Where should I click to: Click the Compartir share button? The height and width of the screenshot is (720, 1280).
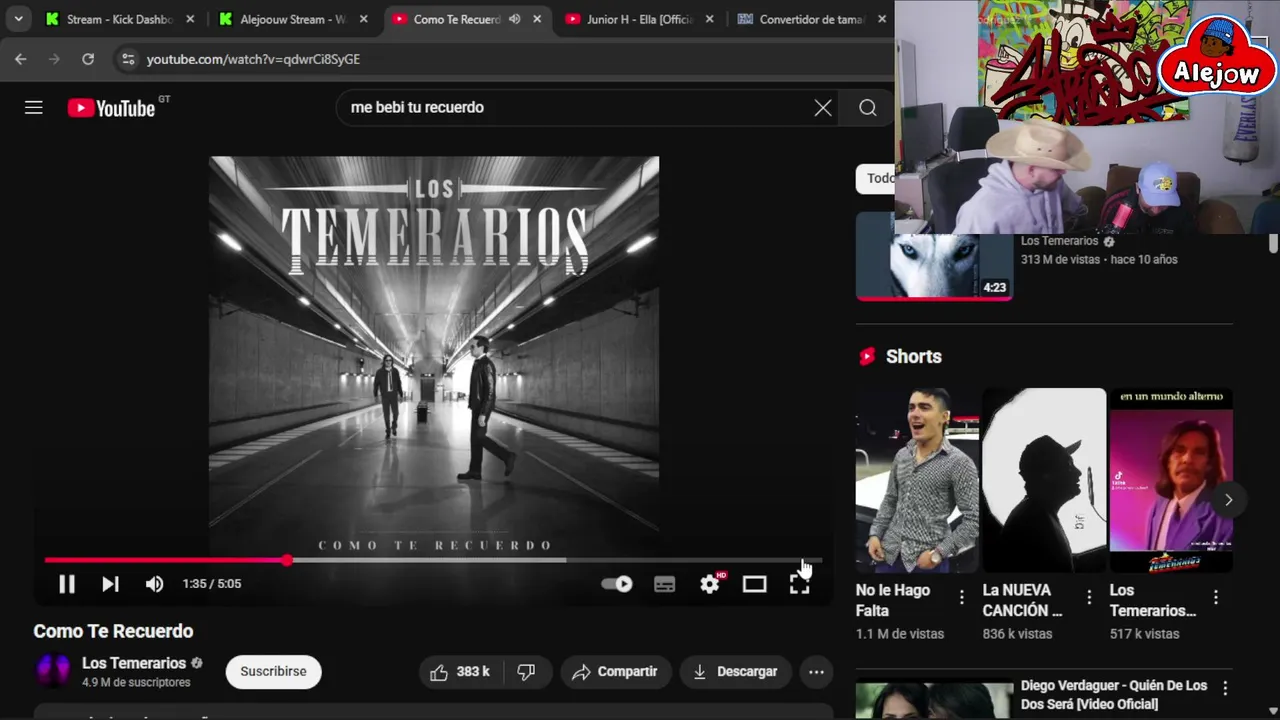pos(615,672)
